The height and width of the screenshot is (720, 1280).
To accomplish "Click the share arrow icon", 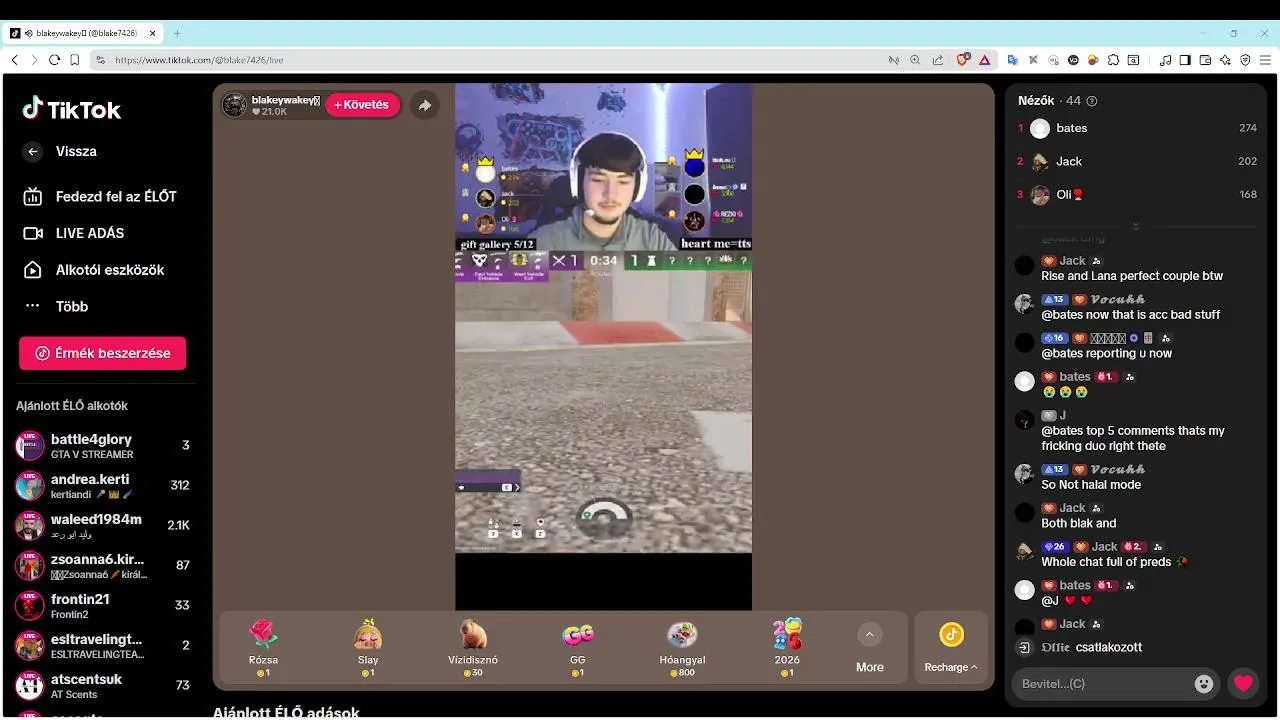I will [425, 105].
